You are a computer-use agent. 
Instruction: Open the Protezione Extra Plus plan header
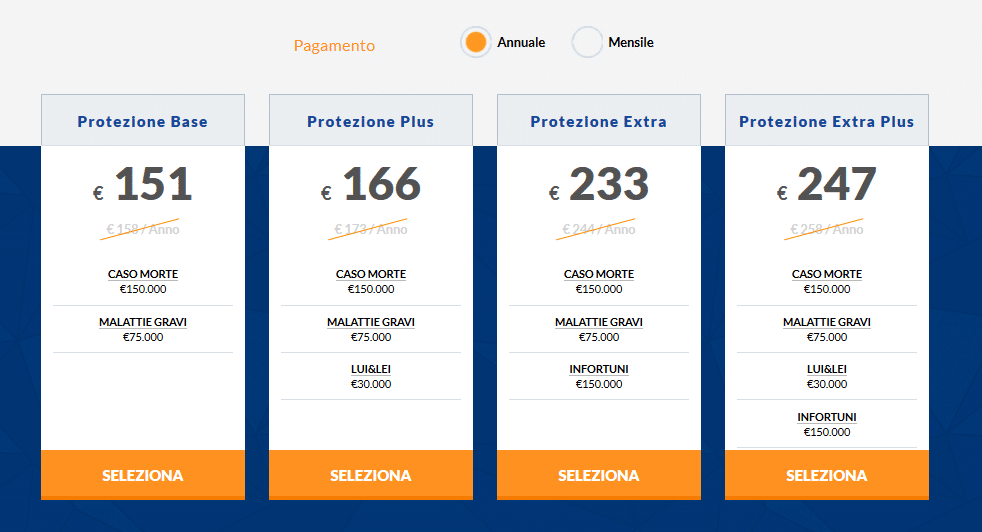point(827,121)
